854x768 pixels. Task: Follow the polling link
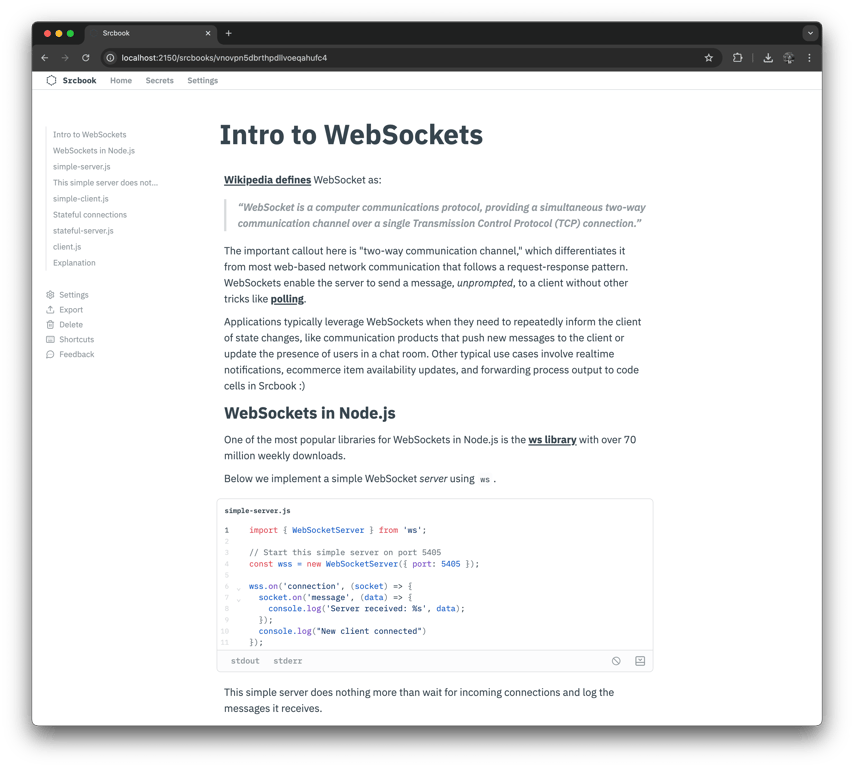click(x=287, y=298)
